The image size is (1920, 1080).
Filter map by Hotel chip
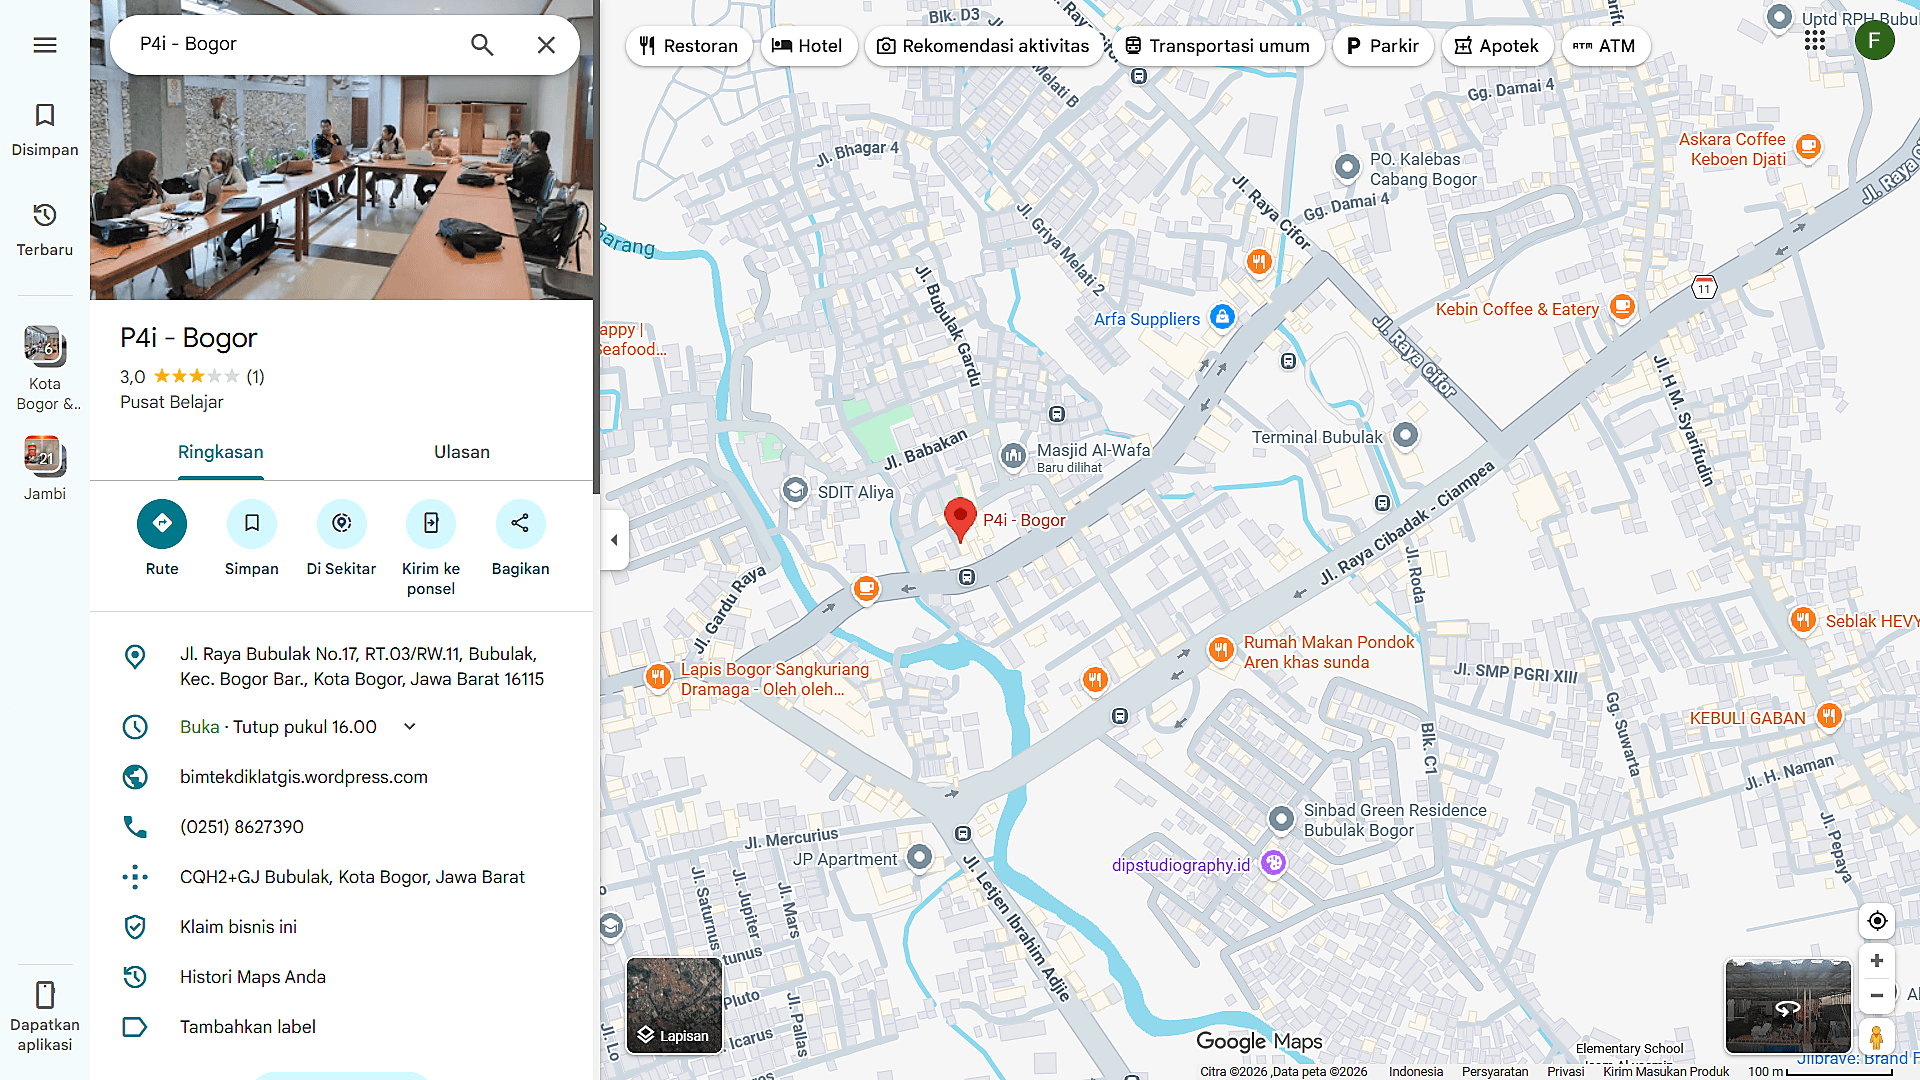(808, 46)
